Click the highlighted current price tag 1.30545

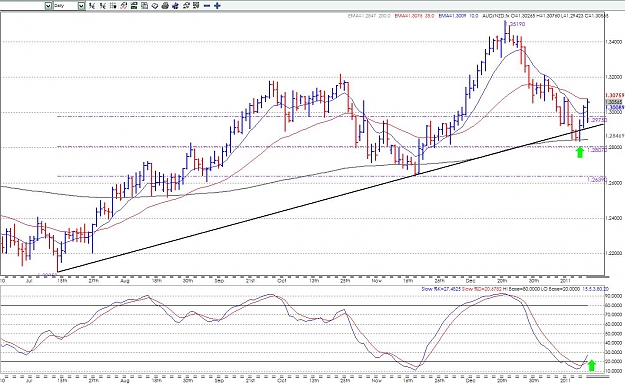(614, 102)
